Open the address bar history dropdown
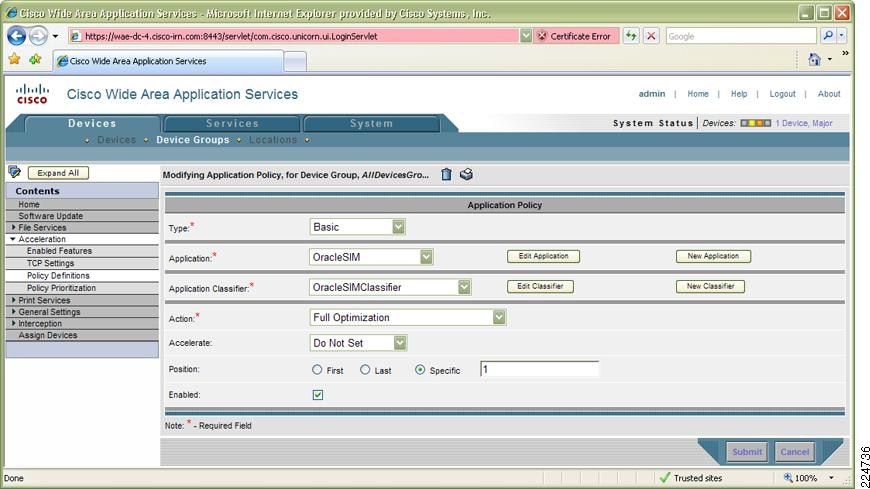 (526, 36)
